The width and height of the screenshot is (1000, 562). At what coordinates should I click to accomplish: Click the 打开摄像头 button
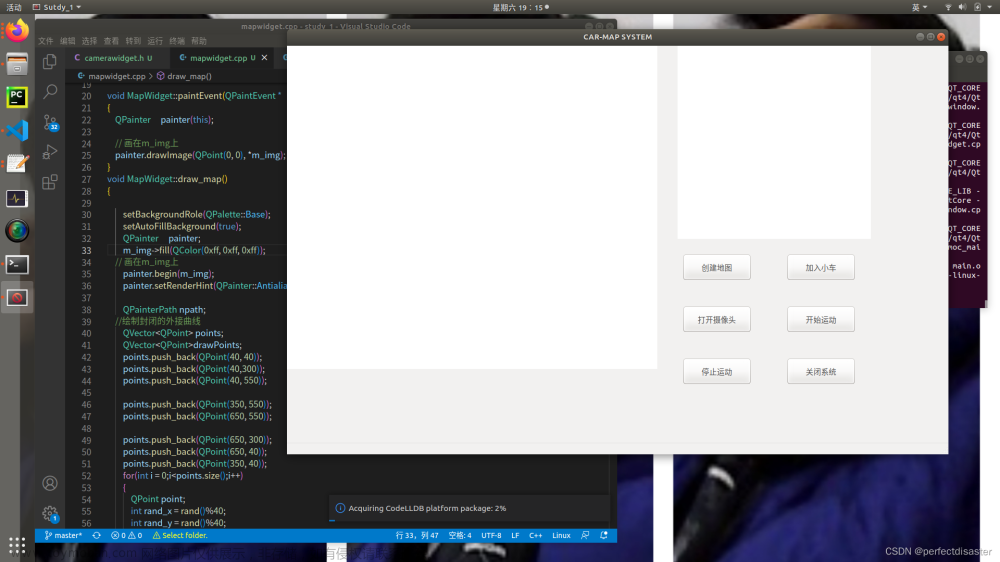click(717, 320)
